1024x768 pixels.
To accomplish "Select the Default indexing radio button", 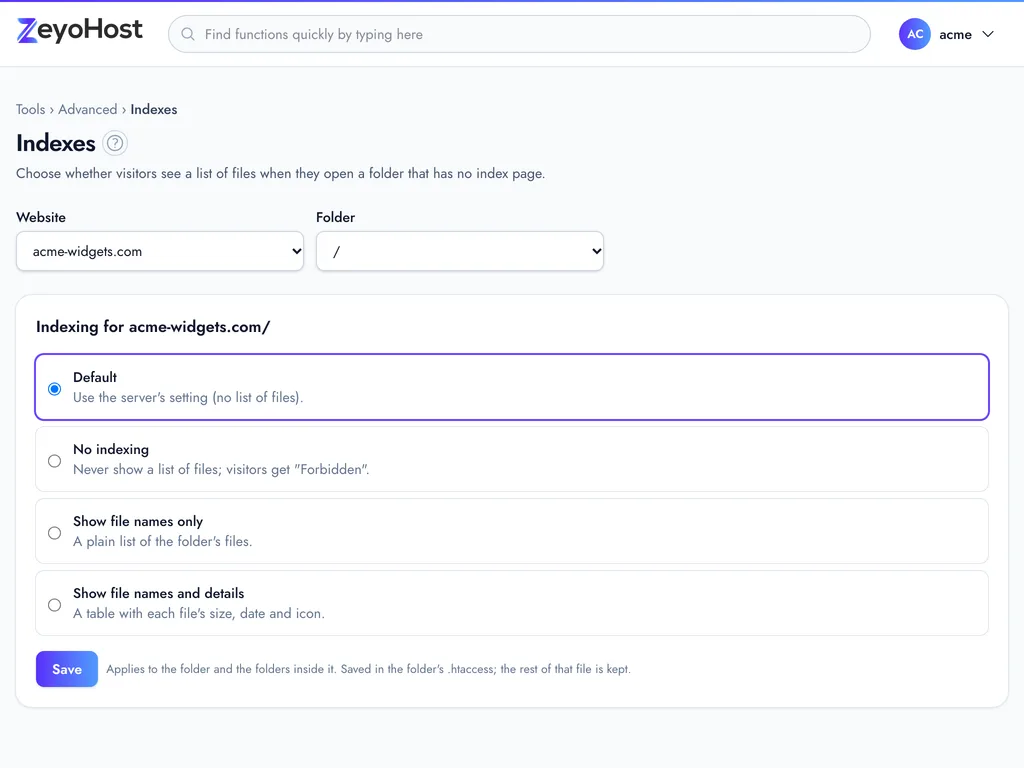I will click(x=55, y=389).
